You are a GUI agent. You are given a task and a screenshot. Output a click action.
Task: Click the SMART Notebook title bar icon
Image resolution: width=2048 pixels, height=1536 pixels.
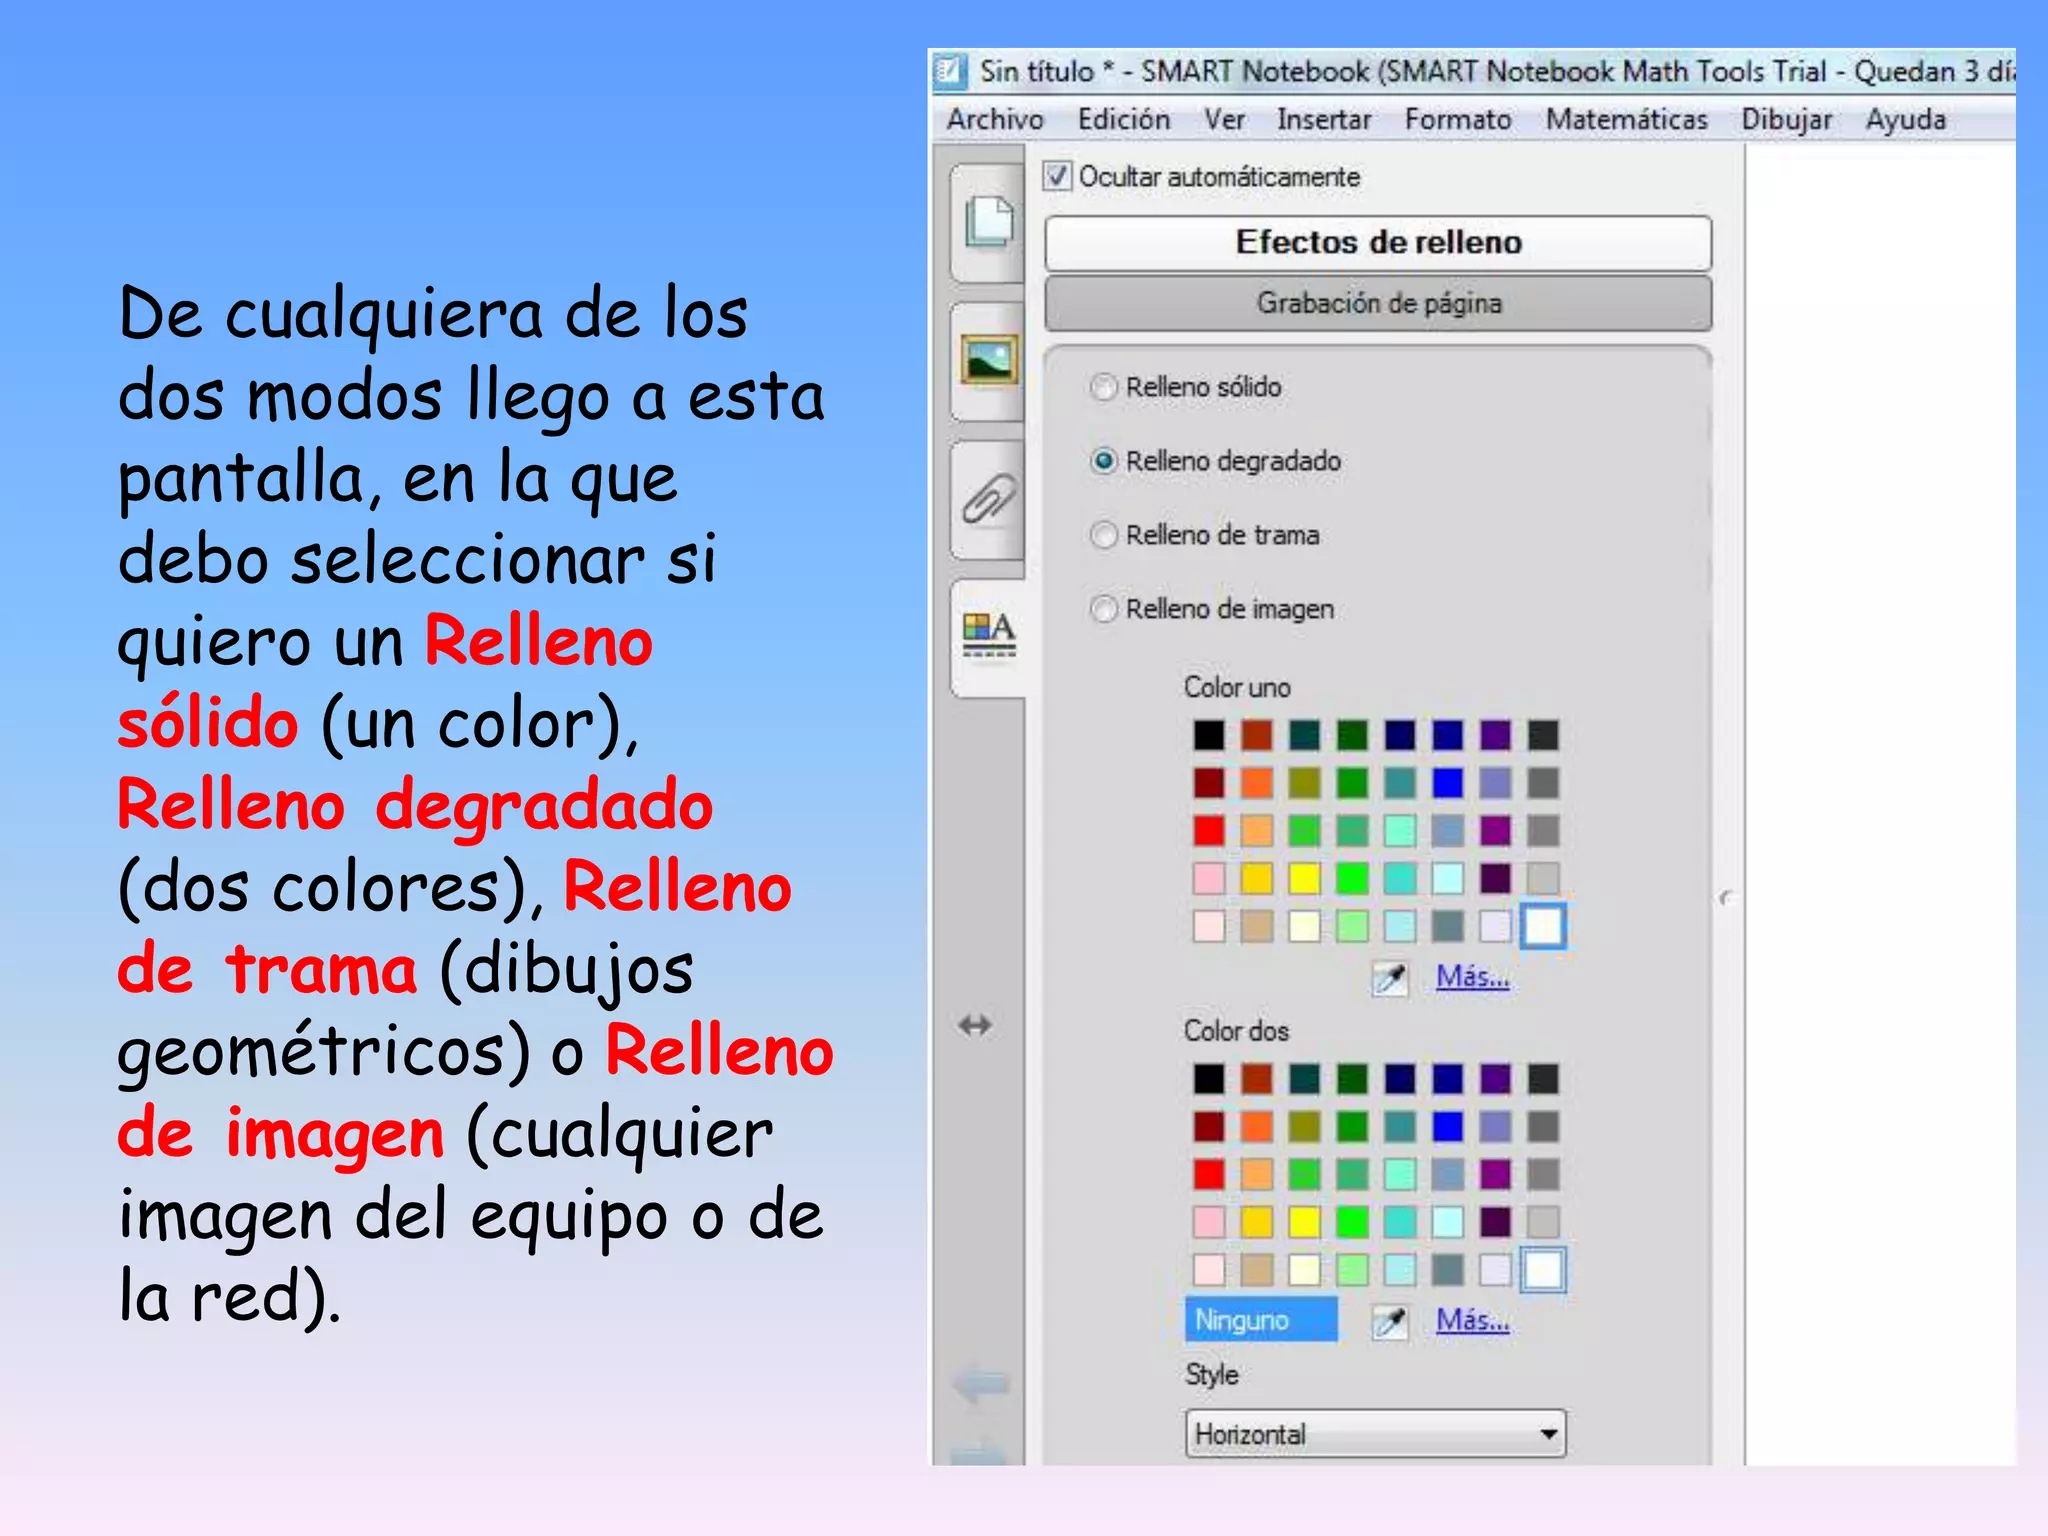[x=949, y=71]
